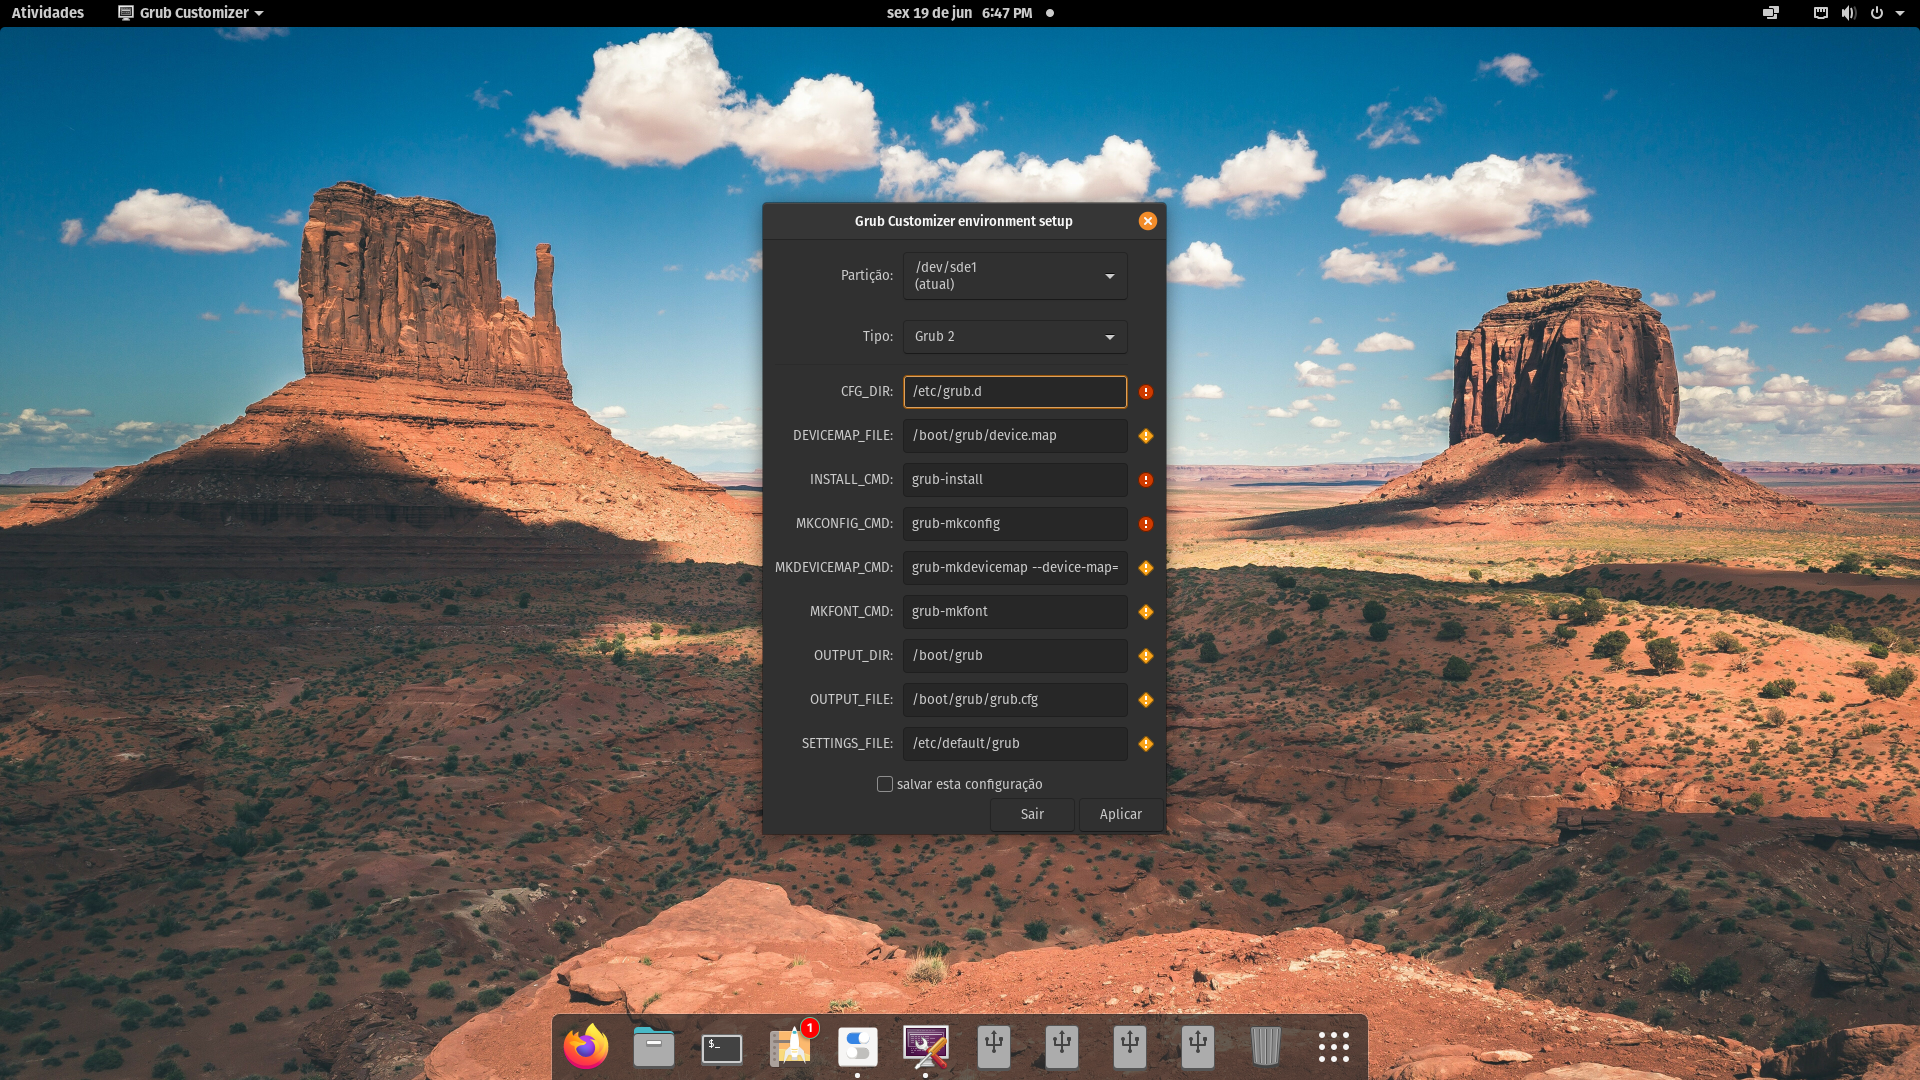Open Atividades overview
The height and width of the screenshot is (1080, 1920).
tap(48, 13)
